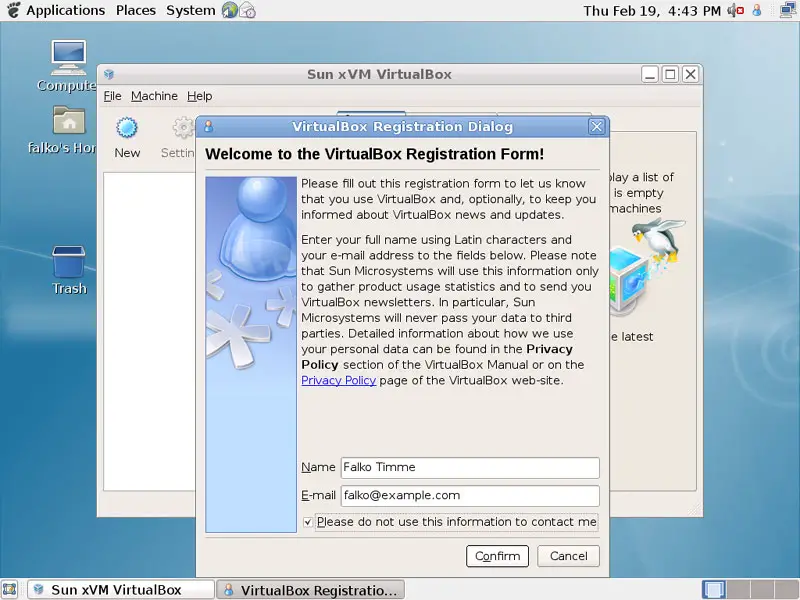Open the Help menu in VirtualBox
This screenshot has width=800, height=600.
pyautogui.click(x=199, y=96)
